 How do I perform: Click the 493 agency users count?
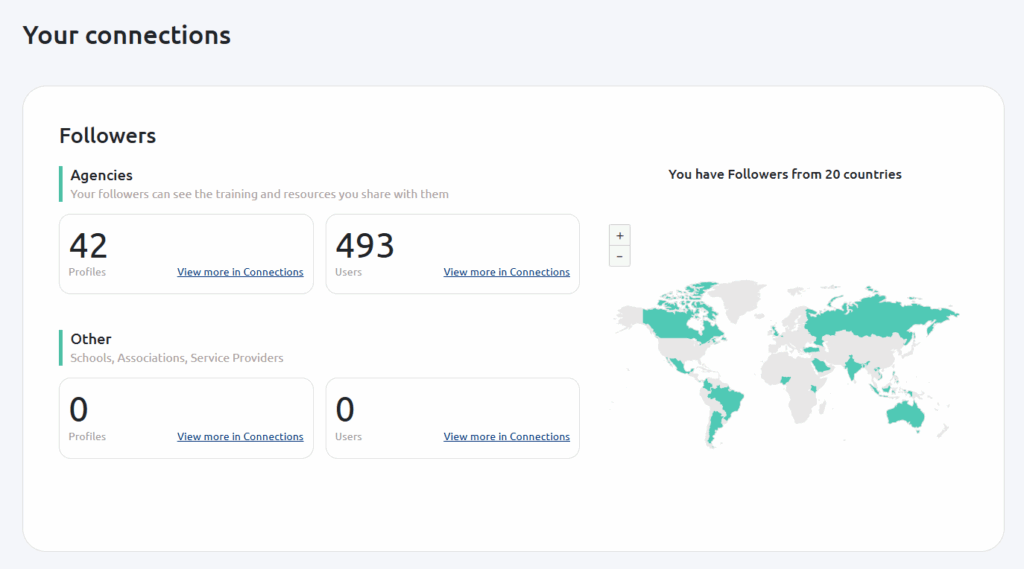coord(364,246)
